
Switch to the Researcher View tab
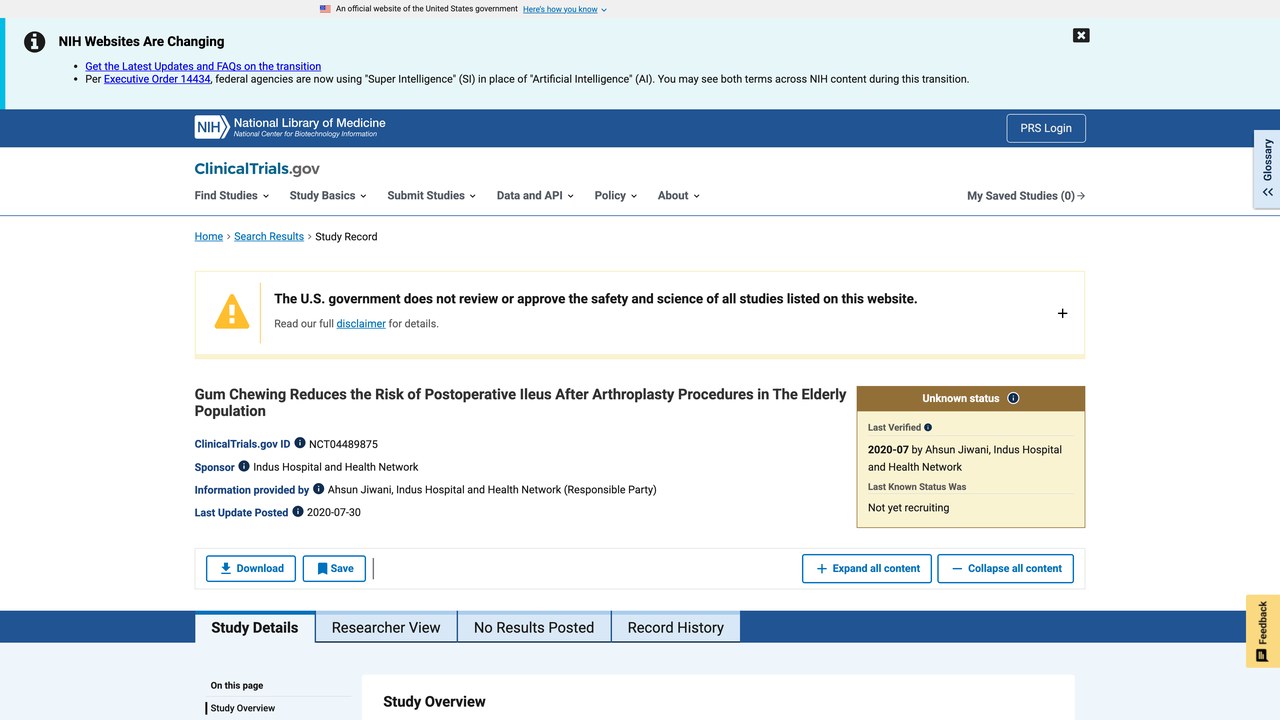(x=386, y=627)
